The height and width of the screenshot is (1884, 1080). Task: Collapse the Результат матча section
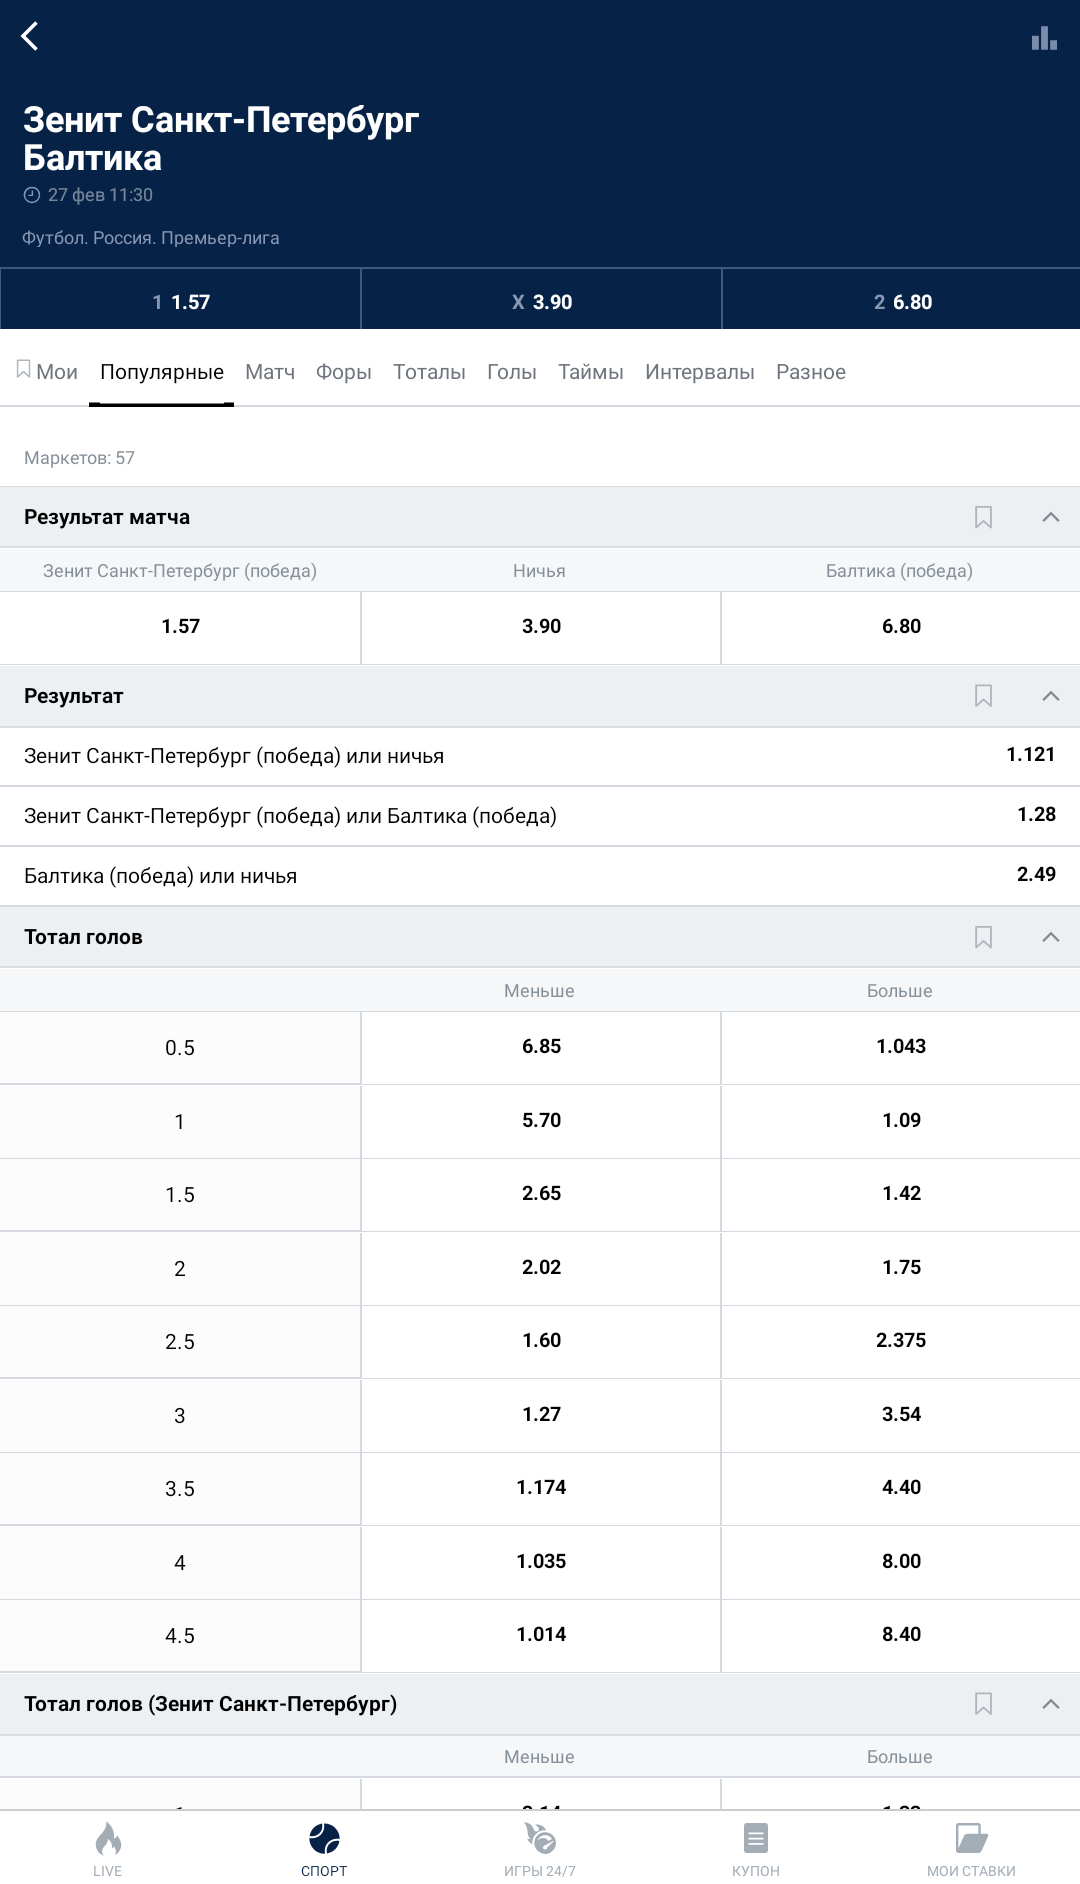tap(1050, 517)
